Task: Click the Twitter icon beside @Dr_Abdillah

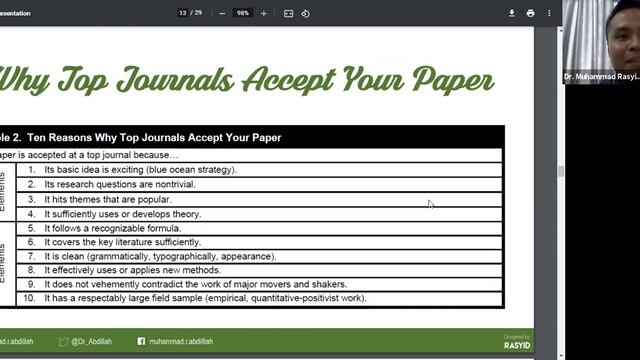Action: click(x=63, y=342)
